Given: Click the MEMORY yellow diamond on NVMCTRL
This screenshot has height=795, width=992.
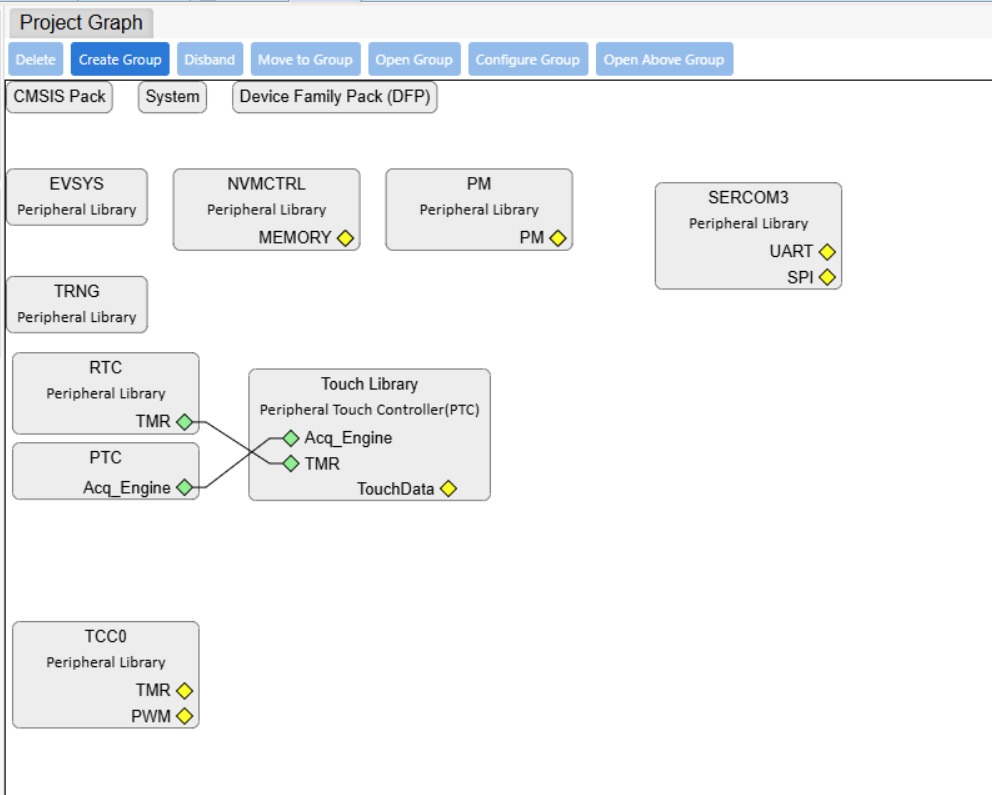Looking at the screenshot, I should (x=345, y=238).
